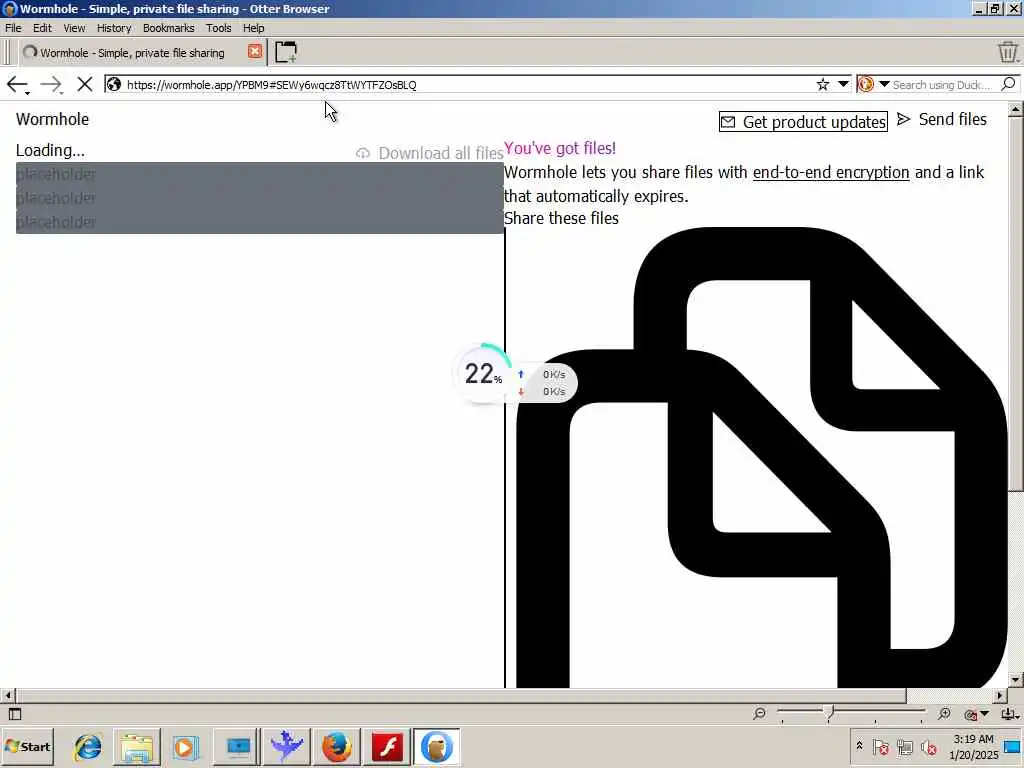This screenshot has height=768, width=1024.
Task: Open the File menu
Action: [13, 28]
